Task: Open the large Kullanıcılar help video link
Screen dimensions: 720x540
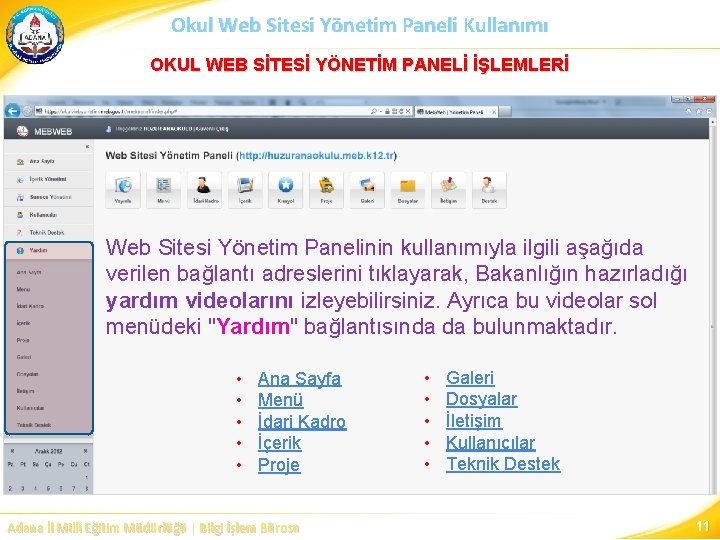Action: coord(491,443)
